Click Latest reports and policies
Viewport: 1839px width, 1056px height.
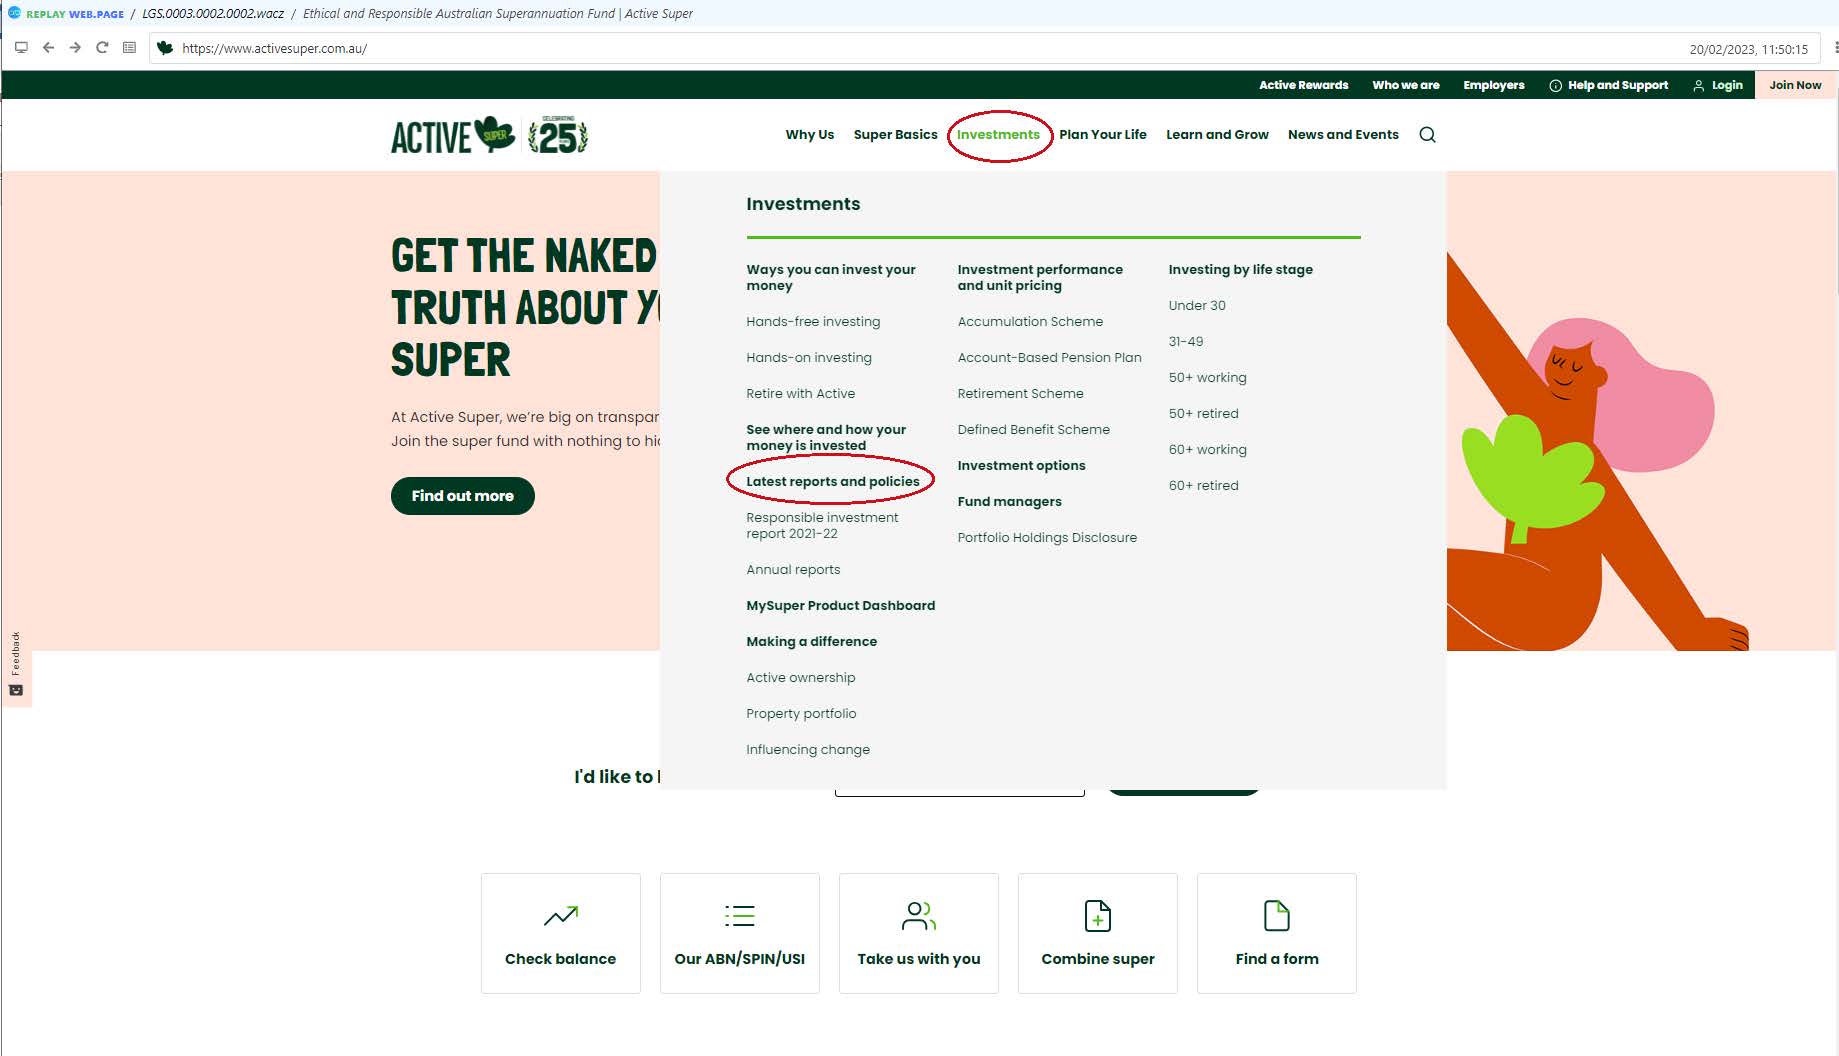832,482
